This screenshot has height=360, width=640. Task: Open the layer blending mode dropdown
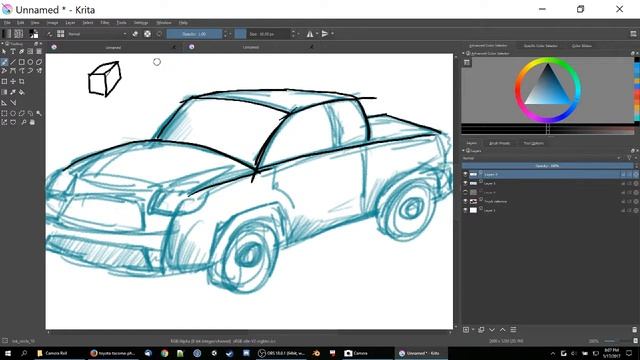pos(541,158)
